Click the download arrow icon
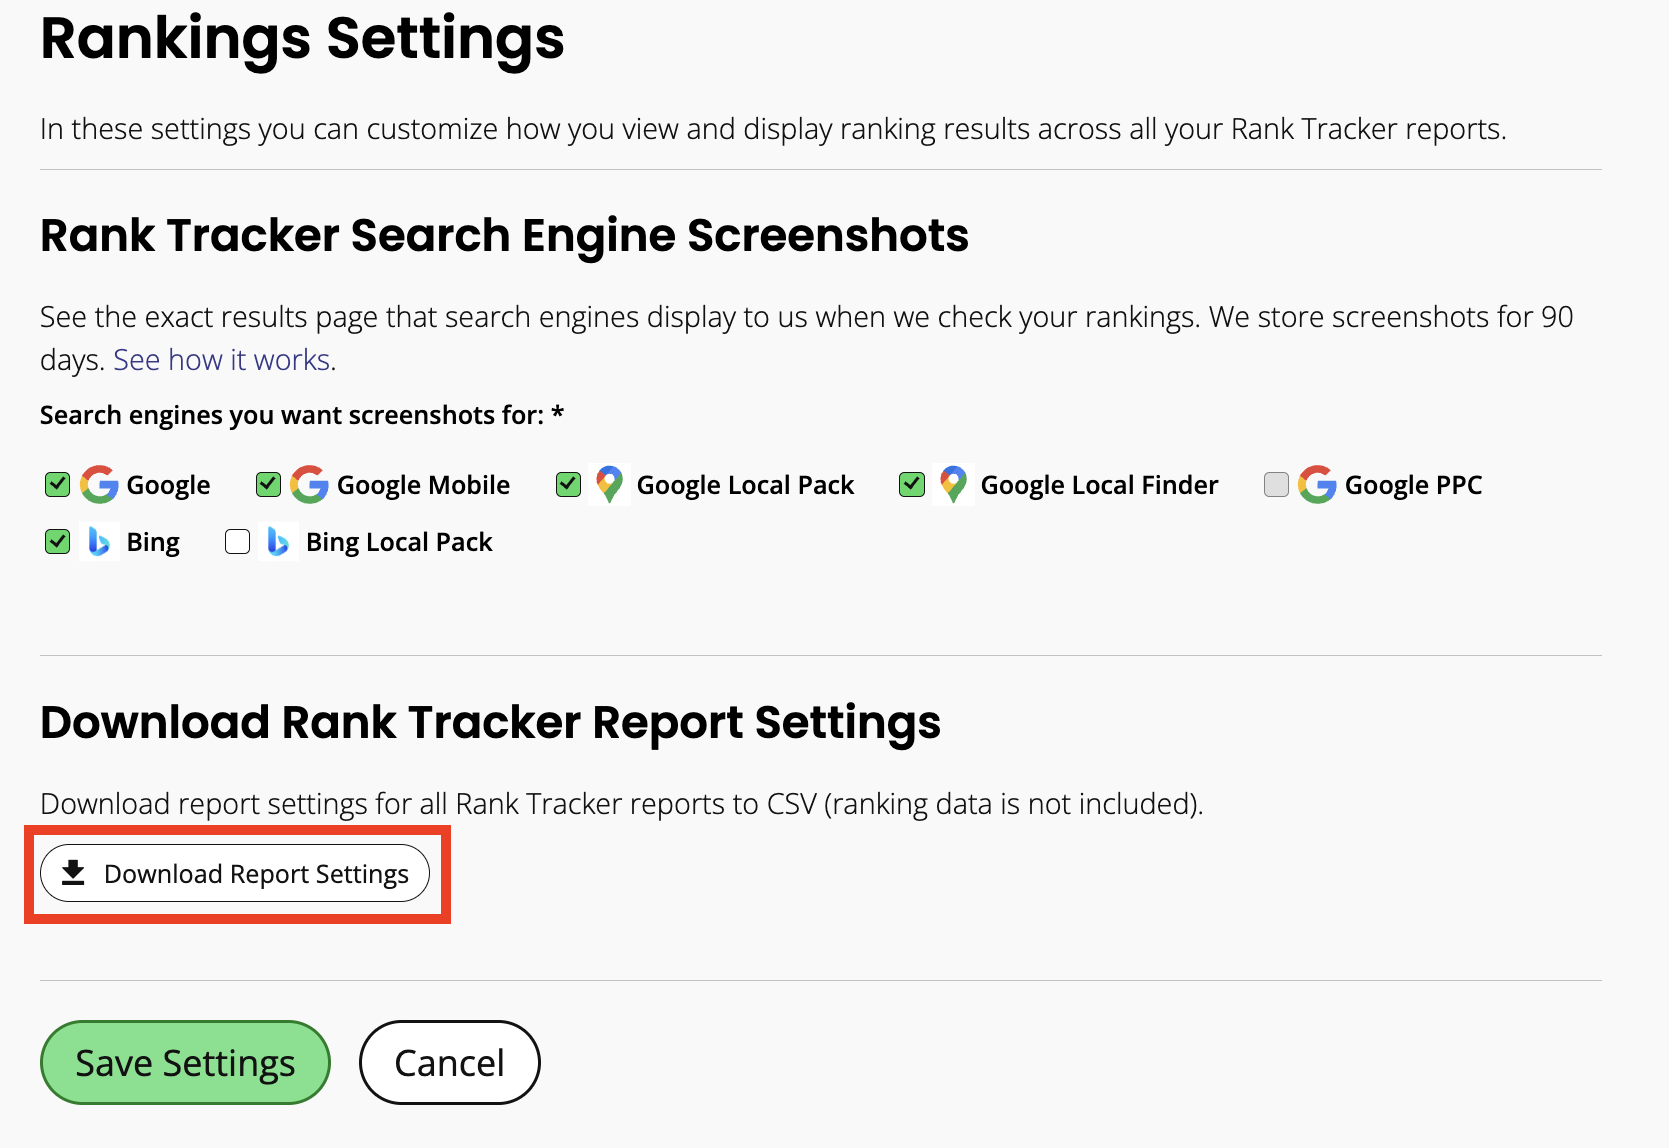The height and width of the screenshot is (1148, 1669). (73, 873)
